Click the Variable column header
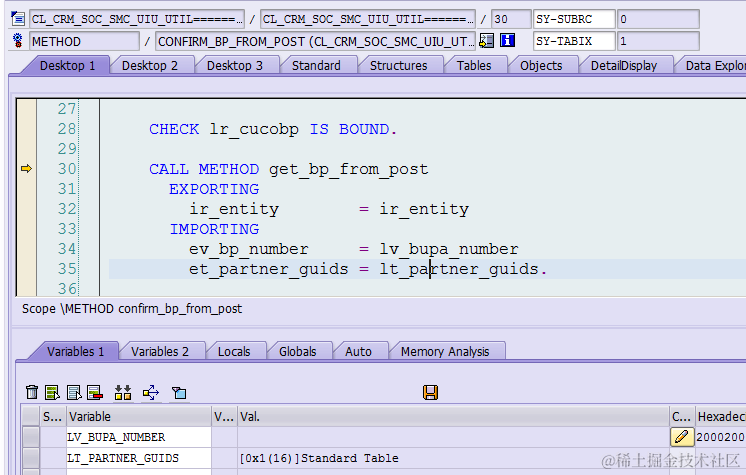 [x=139, y=416]
